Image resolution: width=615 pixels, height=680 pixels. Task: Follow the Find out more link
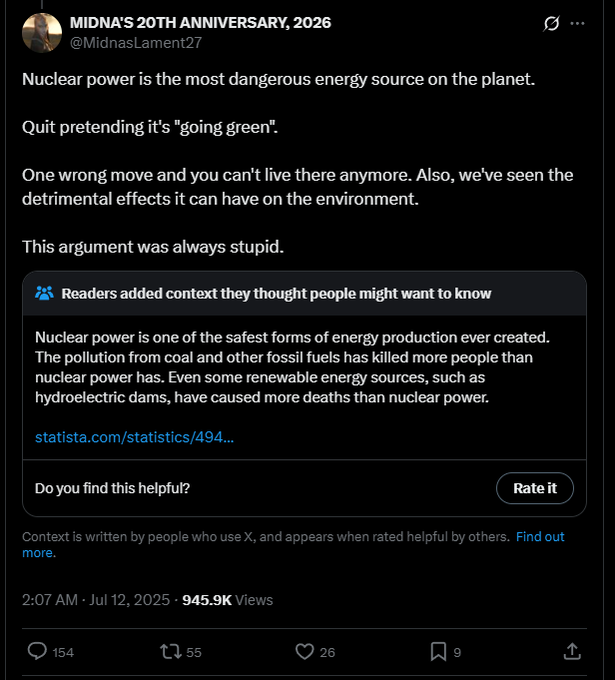point(540,537)
